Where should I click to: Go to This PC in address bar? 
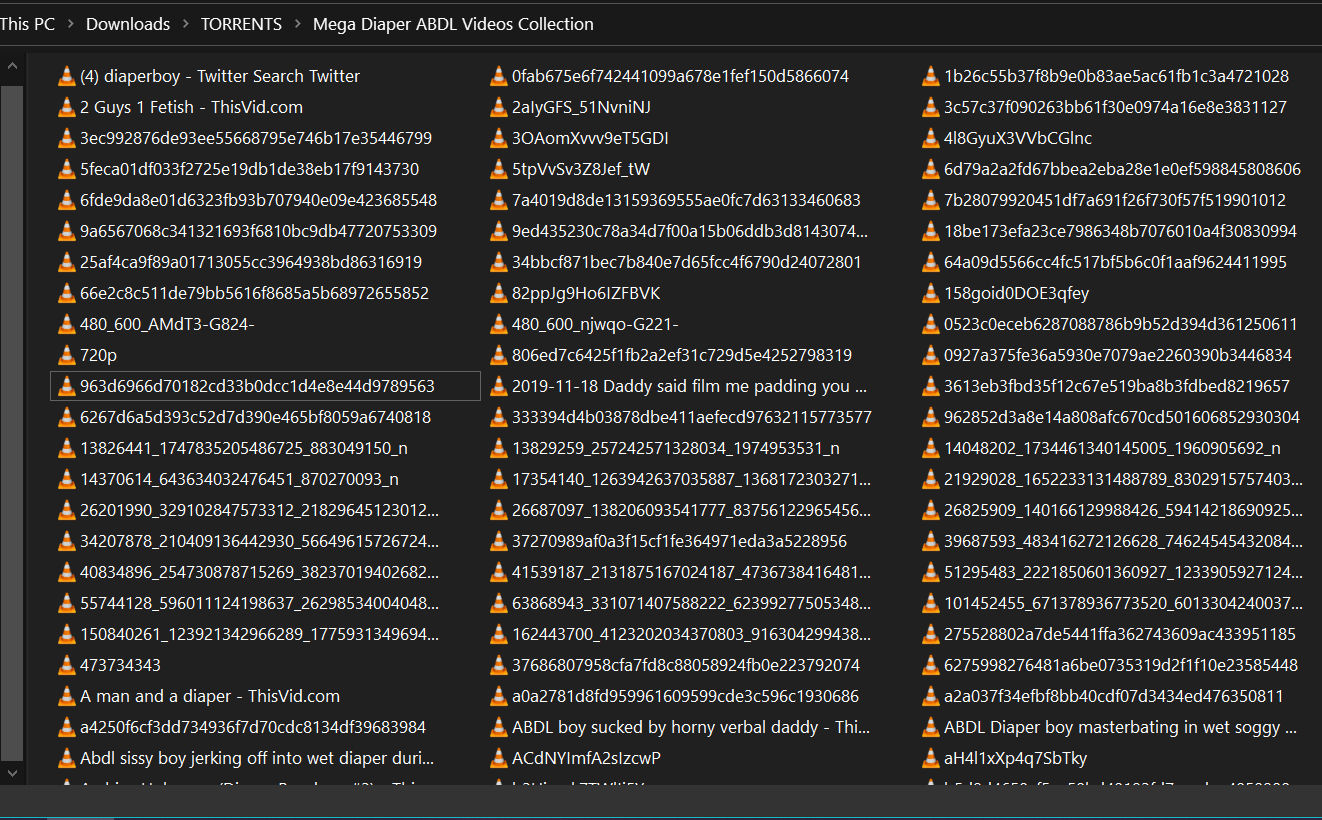(x=27, y=24)
